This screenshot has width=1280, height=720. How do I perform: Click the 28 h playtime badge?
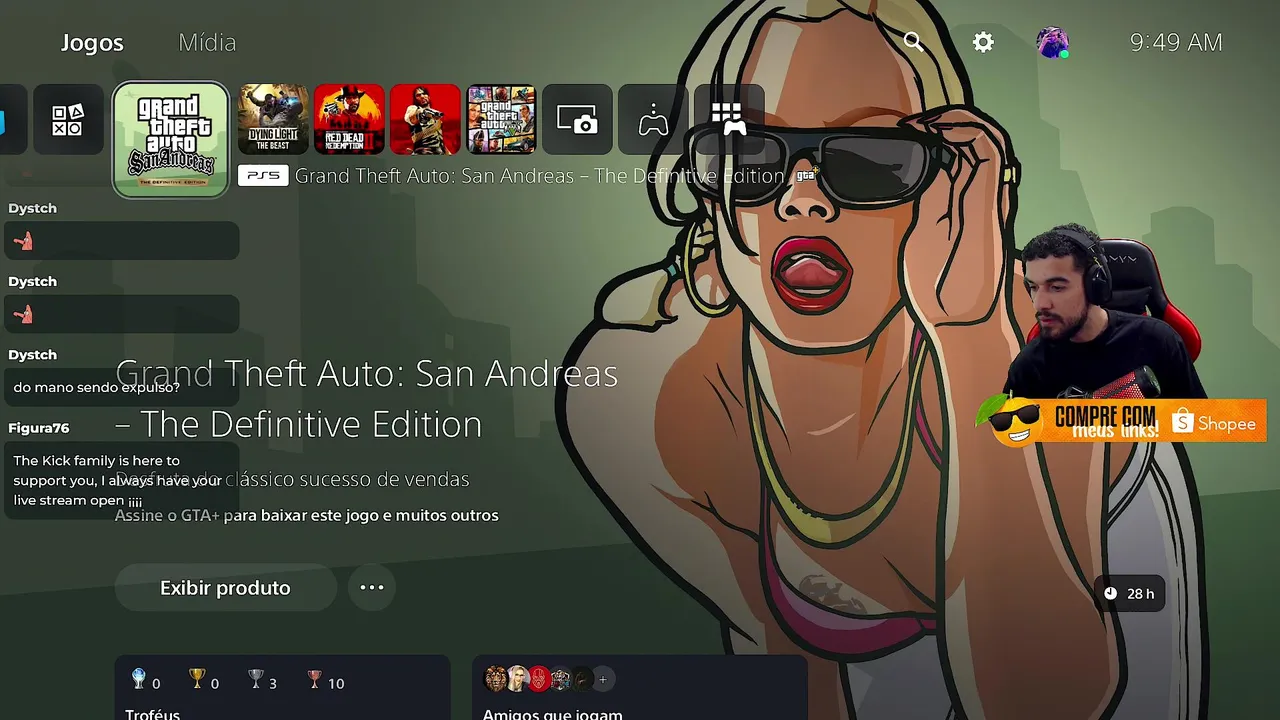(x=1129, y=593)
